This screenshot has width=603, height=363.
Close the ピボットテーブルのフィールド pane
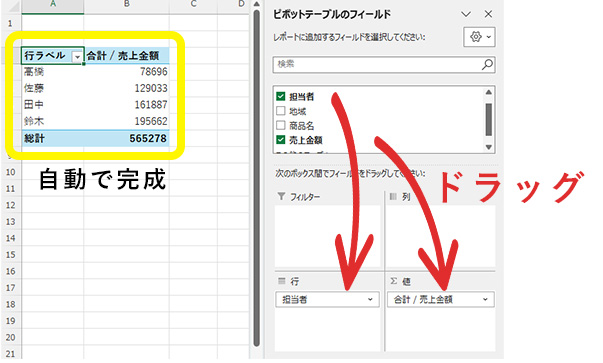pos(488,14)
